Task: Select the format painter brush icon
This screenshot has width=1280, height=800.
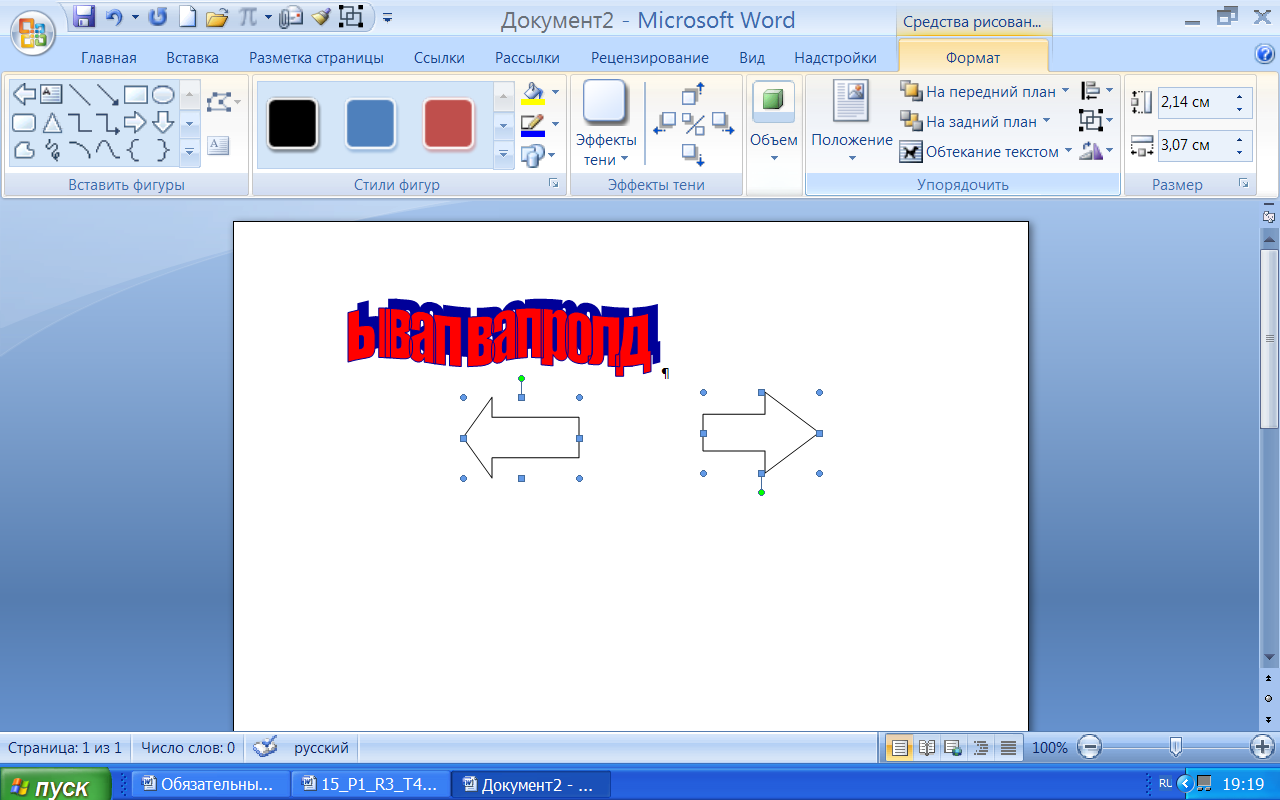Action: tap(321, 17)
